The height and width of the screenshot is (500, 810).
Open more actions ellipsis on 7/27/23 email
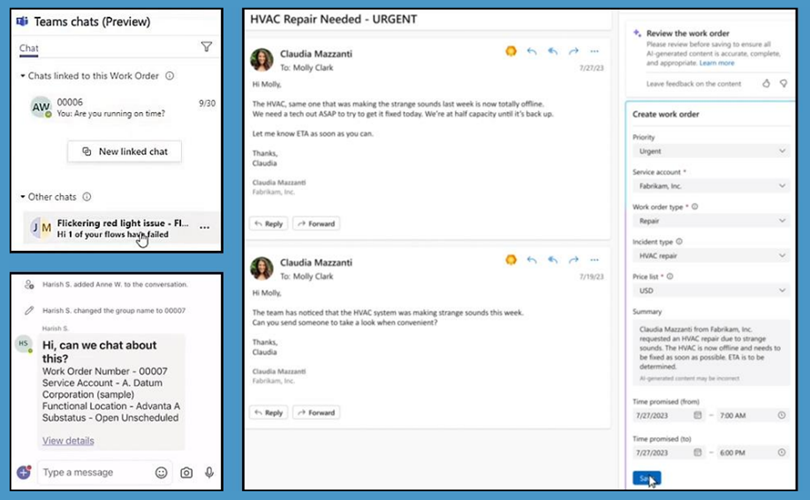(595, 51)
